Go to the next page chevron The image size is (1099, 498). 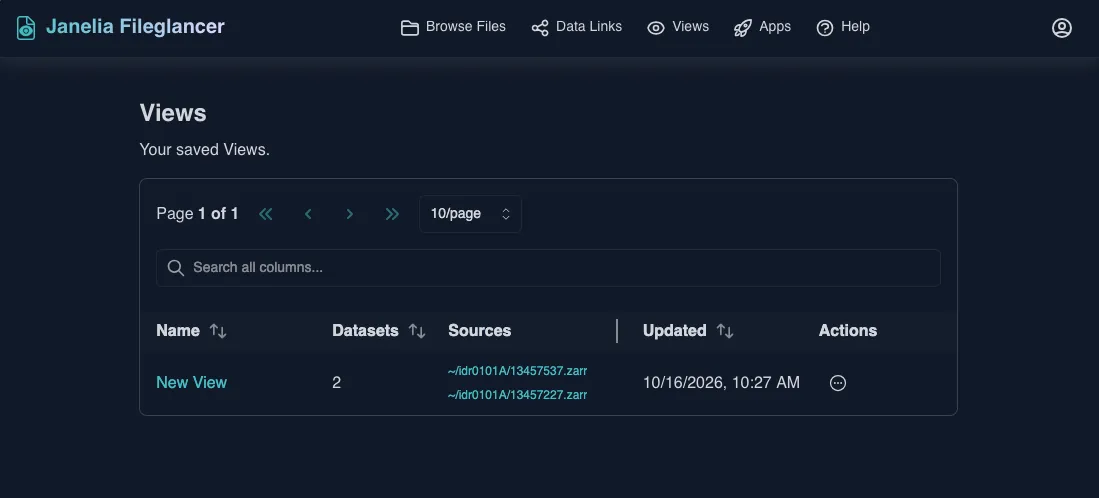350,214
